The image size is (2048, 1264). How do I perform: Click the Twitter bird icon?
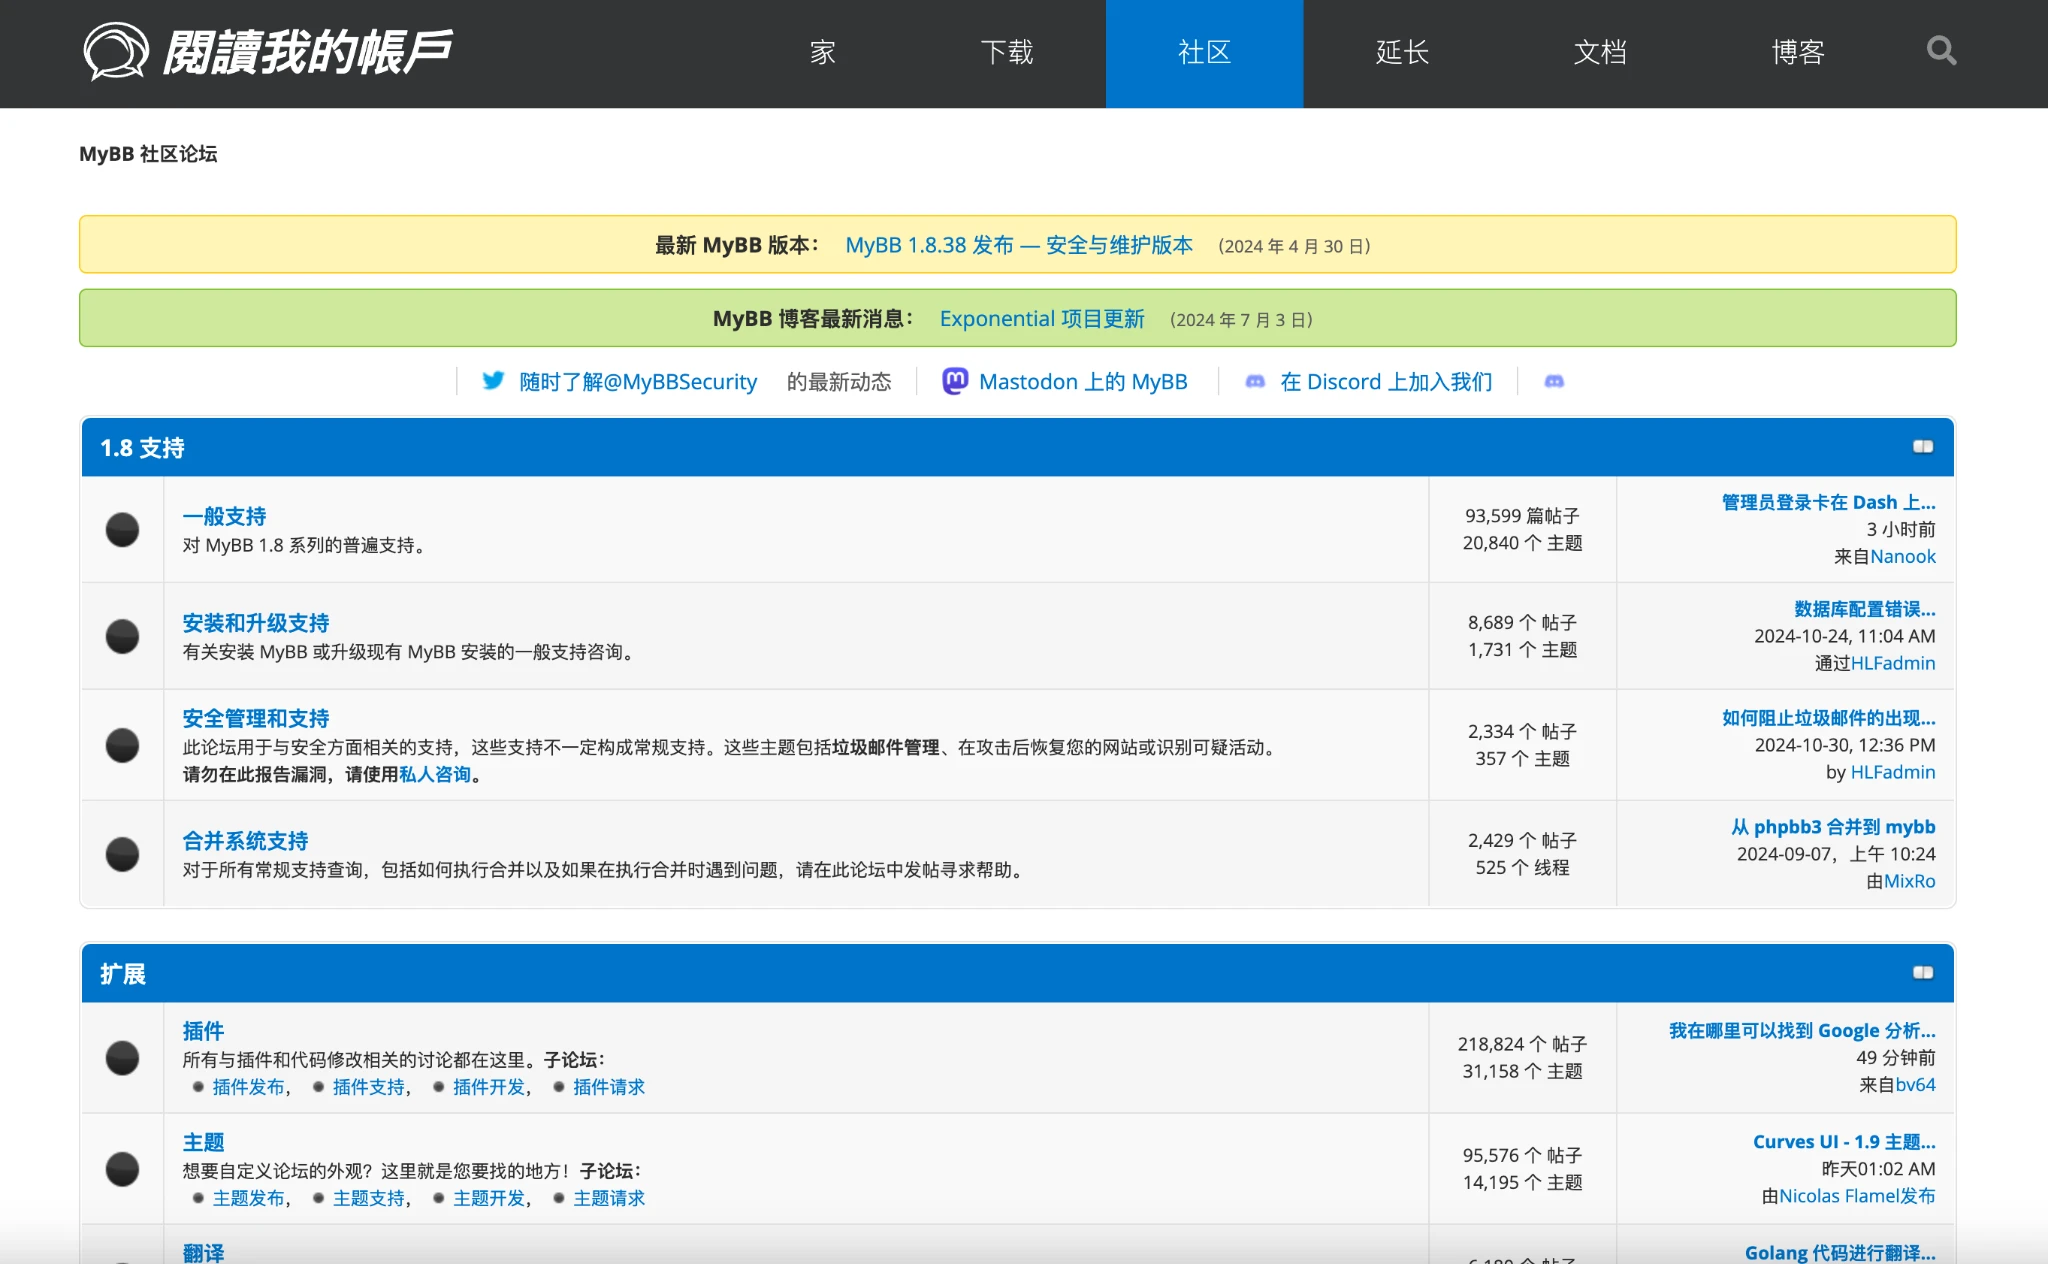click(x=493, y=381)
